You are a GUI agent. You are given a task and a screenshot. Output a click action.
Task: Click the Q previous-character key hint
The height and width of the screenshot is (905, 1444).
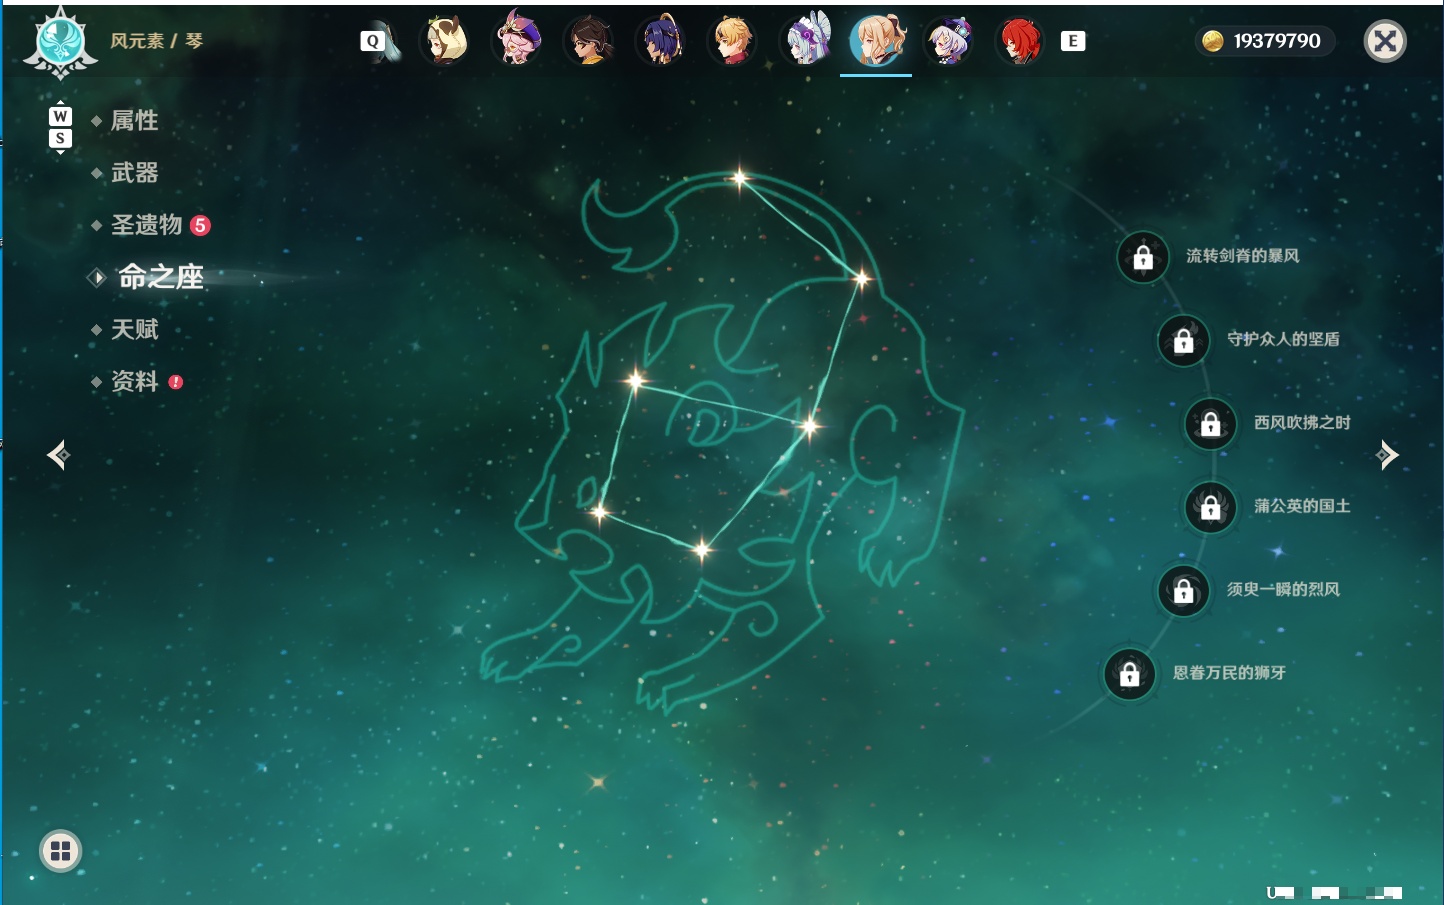(372, 41)
